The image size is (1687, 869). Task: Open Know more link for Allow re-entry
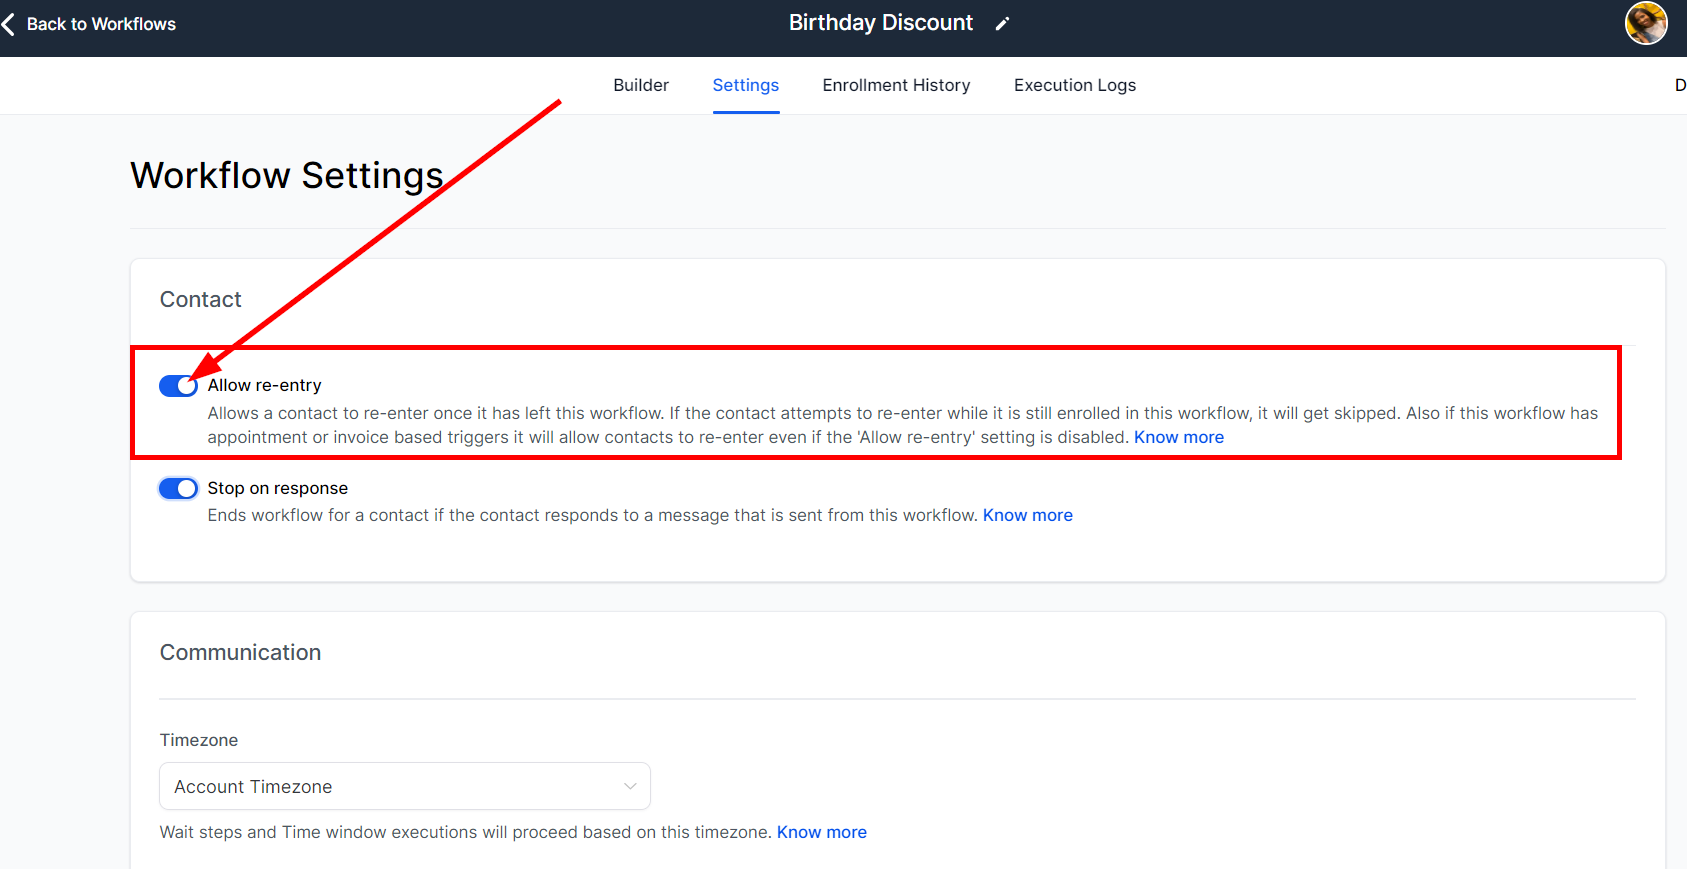pyautogui.click(x=1178, y=437)
